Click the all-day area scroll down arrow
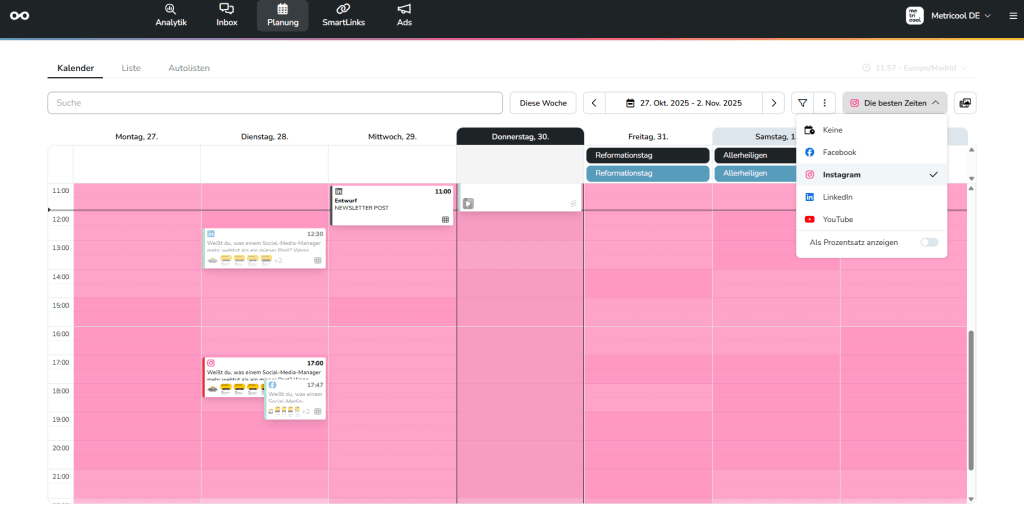Viewport: 1024px width, 518px height. 971,178
